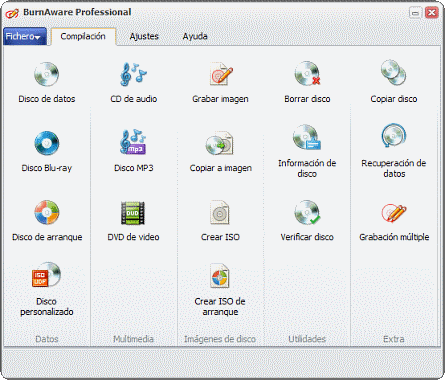Open Copiar a imagen tool
445x380 pixels.
tap(220, 152)
